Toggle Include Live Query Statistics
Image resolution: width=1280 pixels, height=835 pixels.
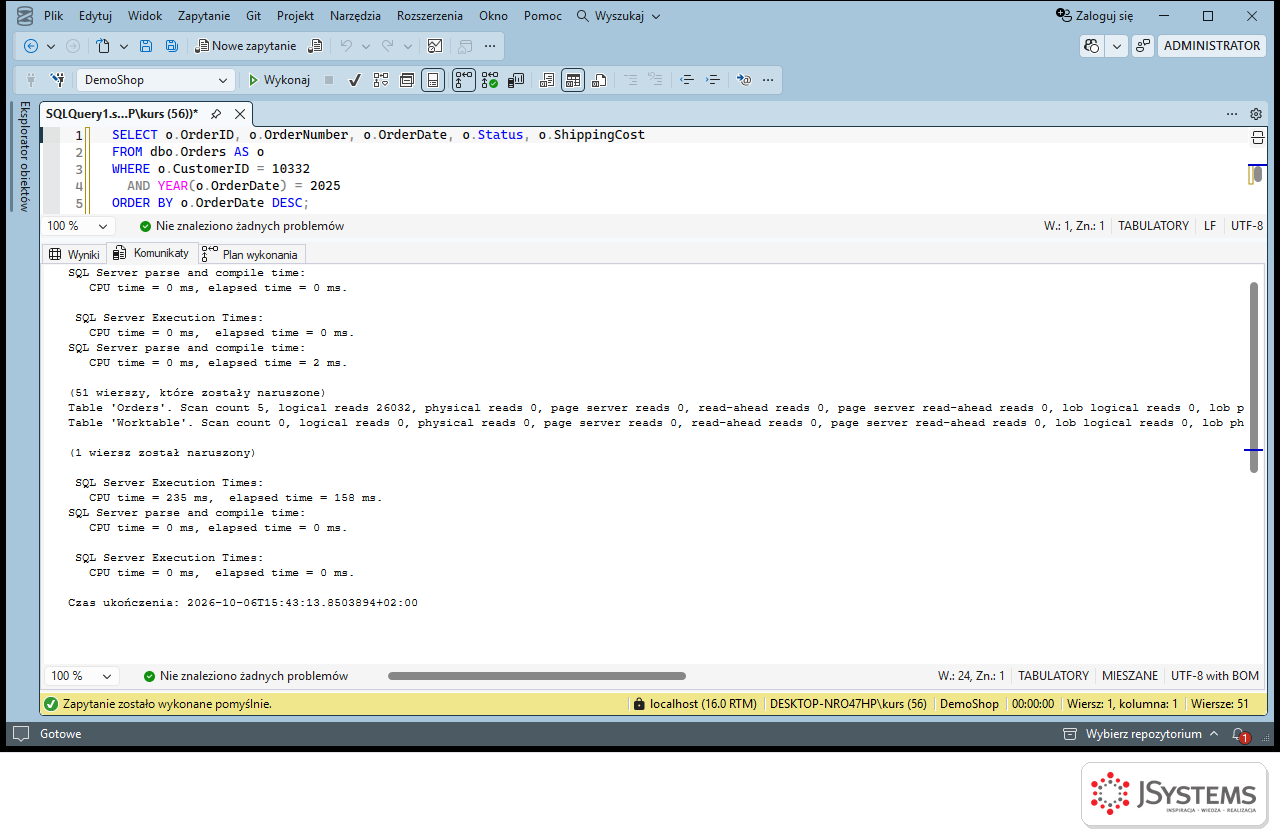(489, 80)
